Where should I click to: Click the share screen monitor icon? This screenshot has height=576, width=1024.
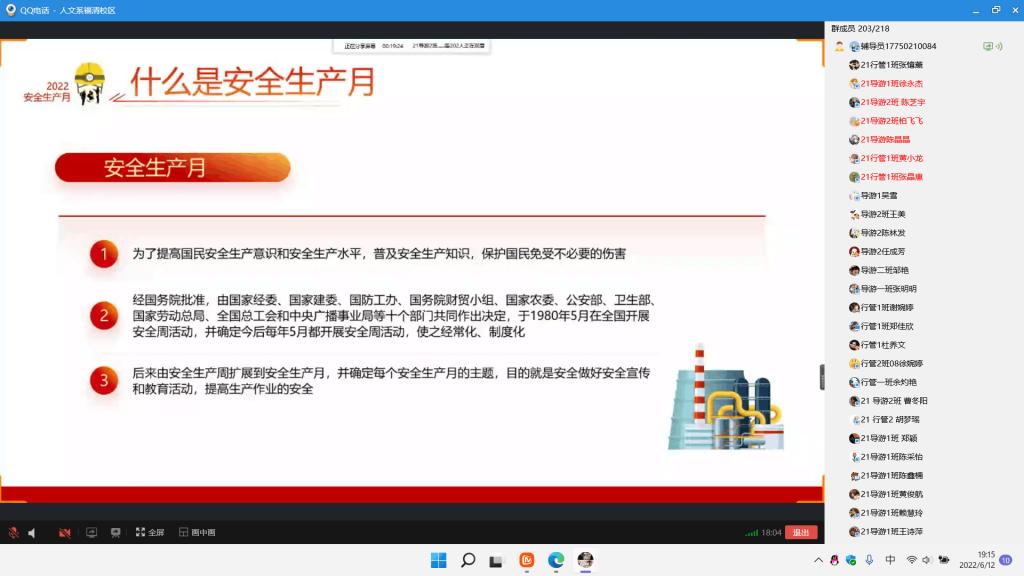[92, 533]
